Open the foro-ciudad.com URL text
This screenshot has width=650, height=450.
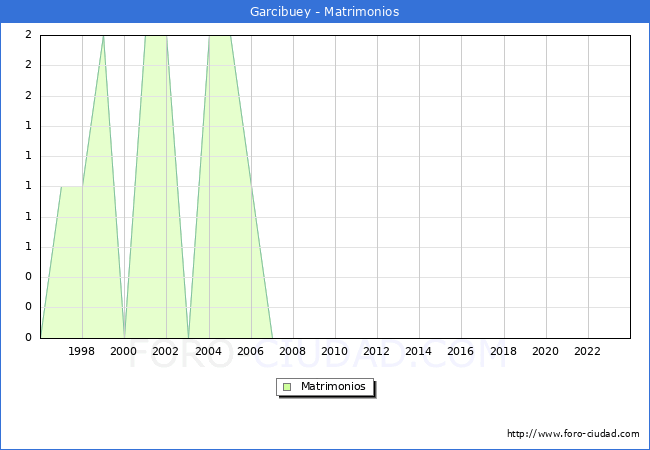coord(573,434)
